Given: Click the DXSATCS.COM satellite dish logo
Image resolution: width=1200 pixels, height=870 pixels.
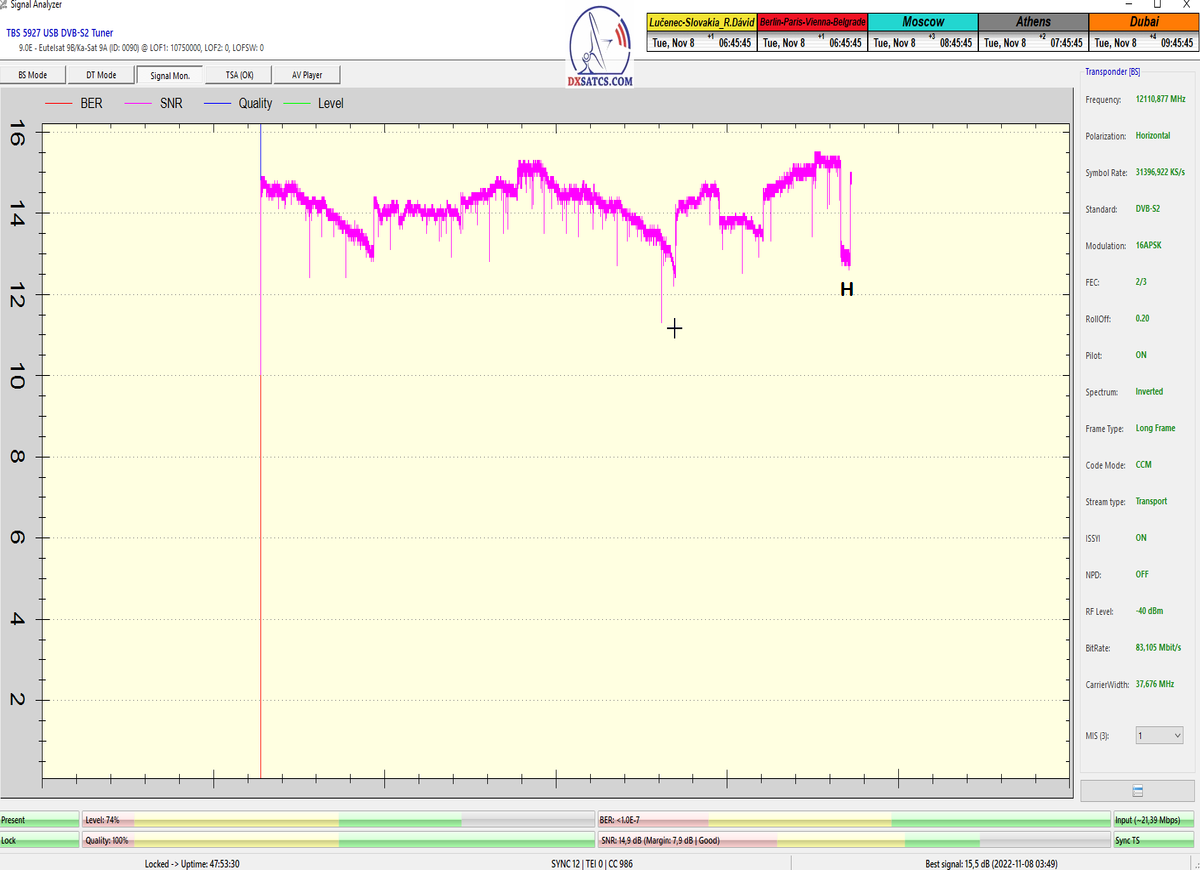Looking at the screenshot, I should pyautogui.click(x=599, y=48).
